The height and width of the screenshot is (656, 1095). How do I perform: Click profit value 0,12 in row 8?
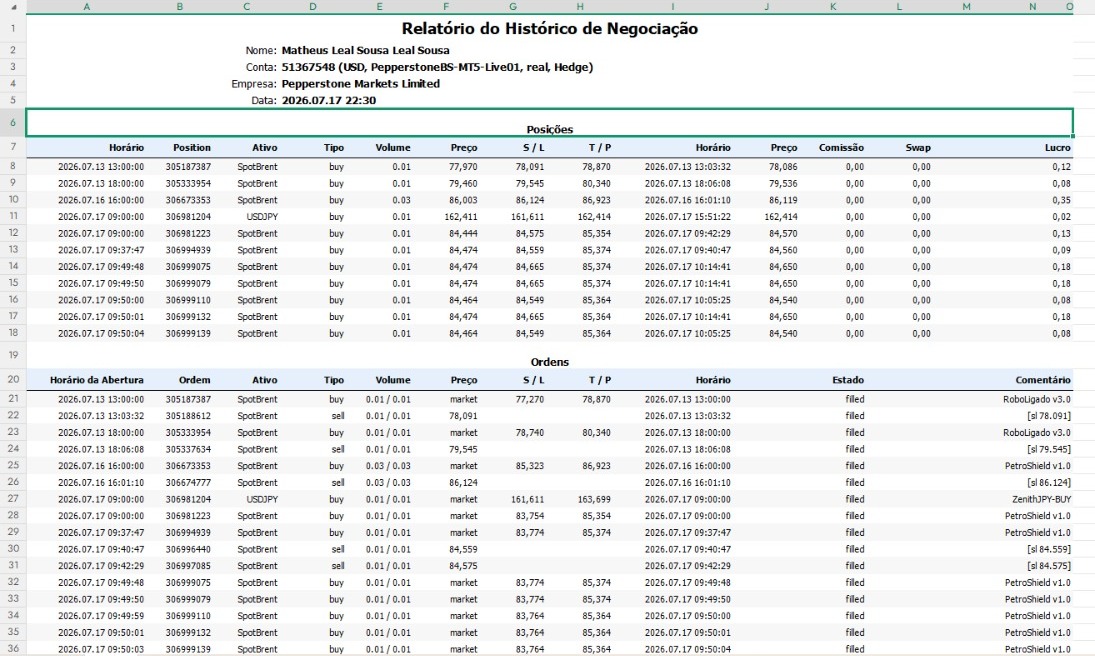(x=1061, y=167)
